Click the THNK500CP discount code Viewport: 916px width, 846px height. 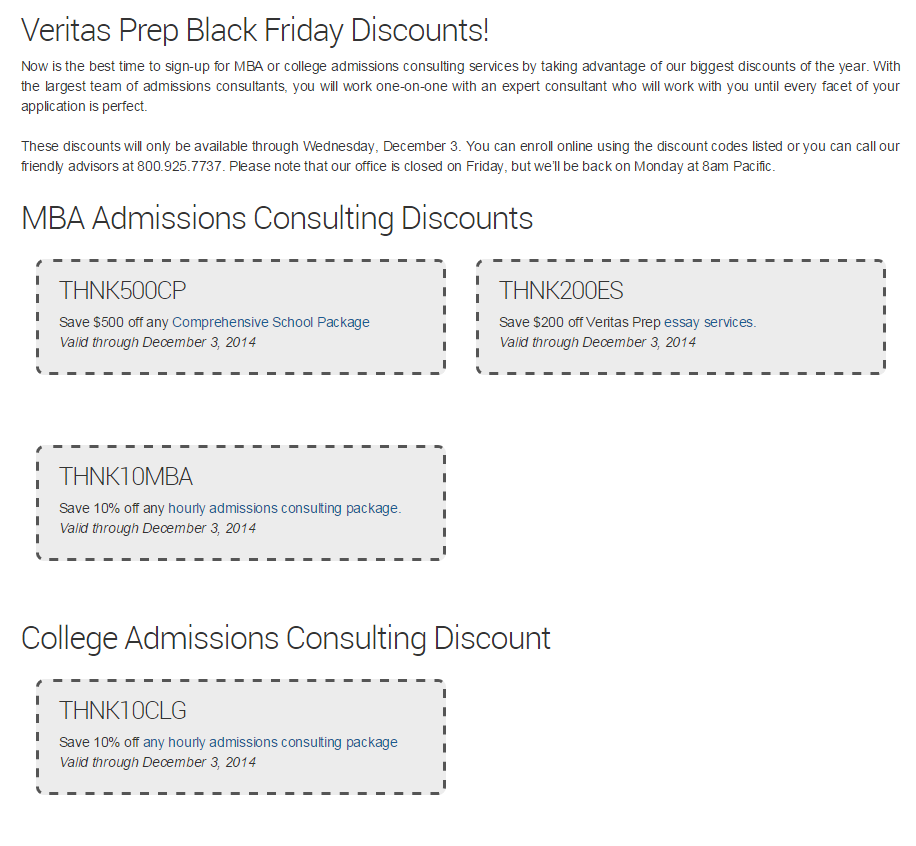click(x=123, y=291)
